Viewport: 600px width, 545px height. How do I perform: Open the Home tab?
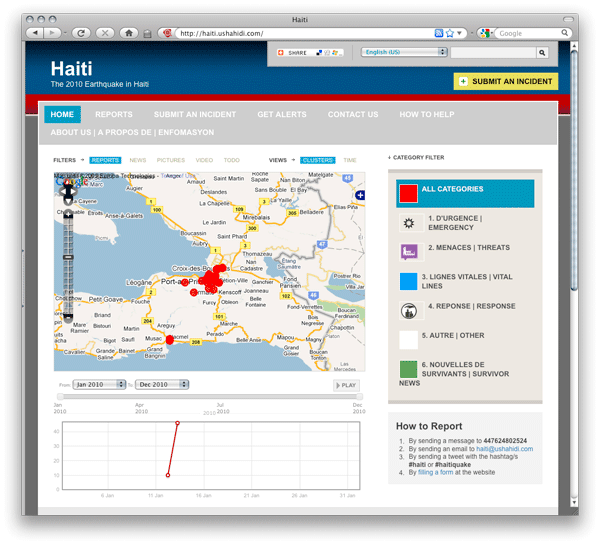pyautogui.click(x=62, y=114)
